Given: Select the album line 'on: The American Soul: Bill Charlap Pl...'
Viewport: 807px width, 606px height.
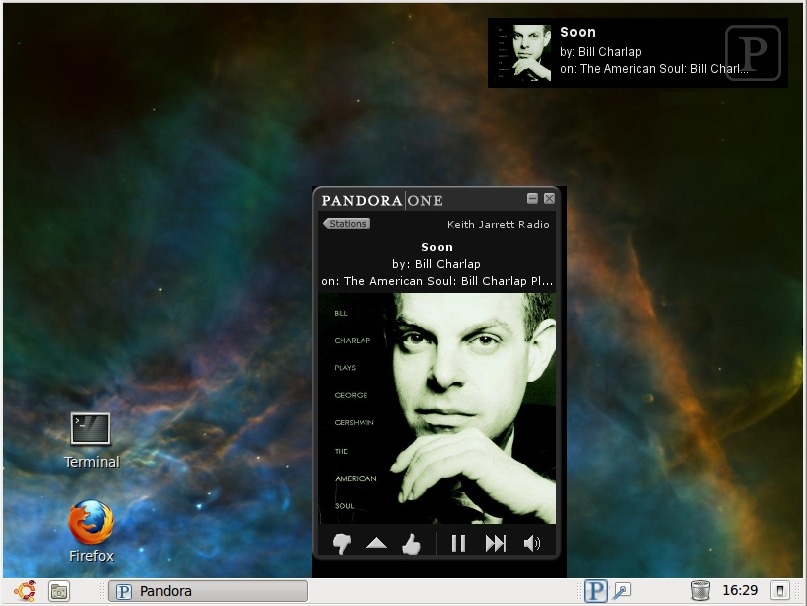Looking at the screenshot, I should pos(437,281).
